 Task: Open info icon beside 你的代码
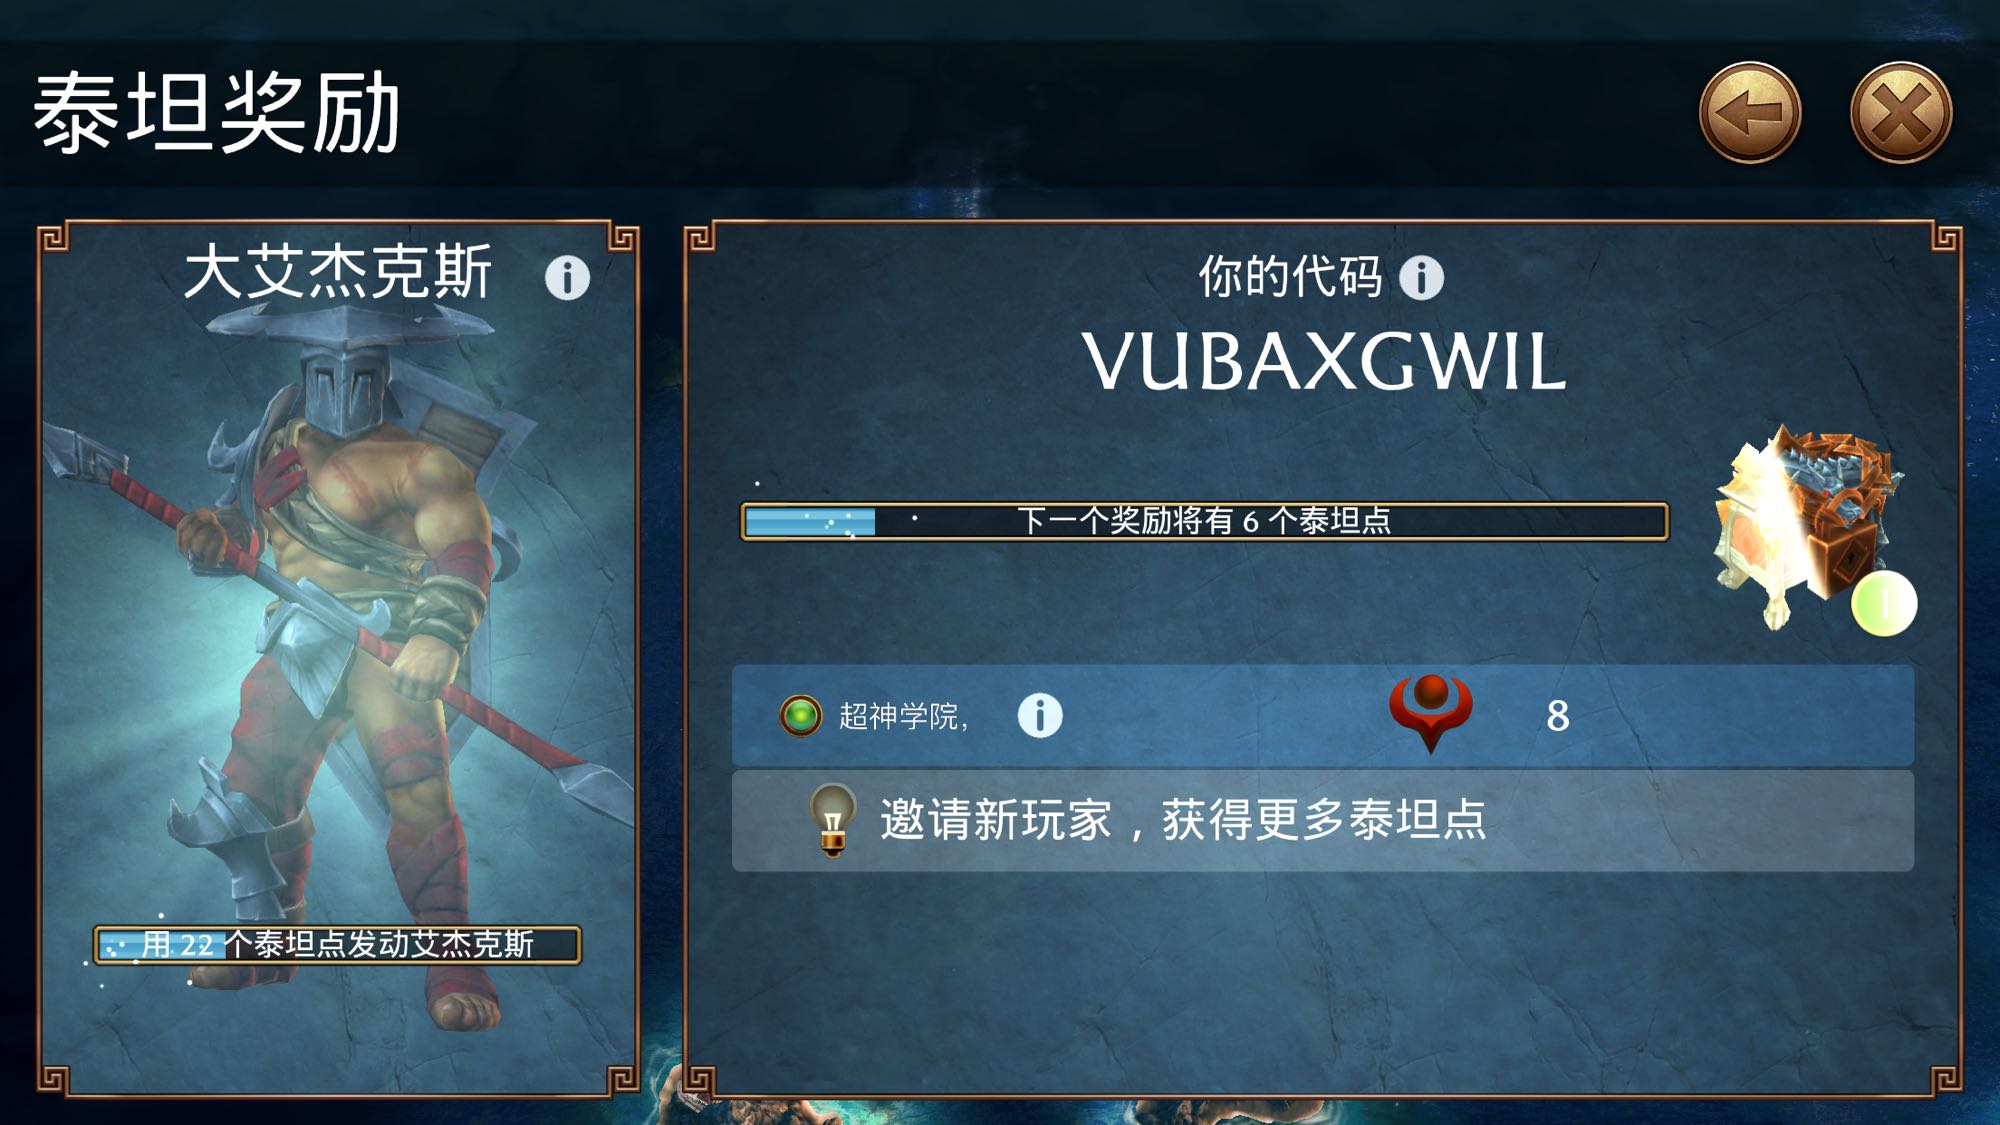(x=1421, y=277)
